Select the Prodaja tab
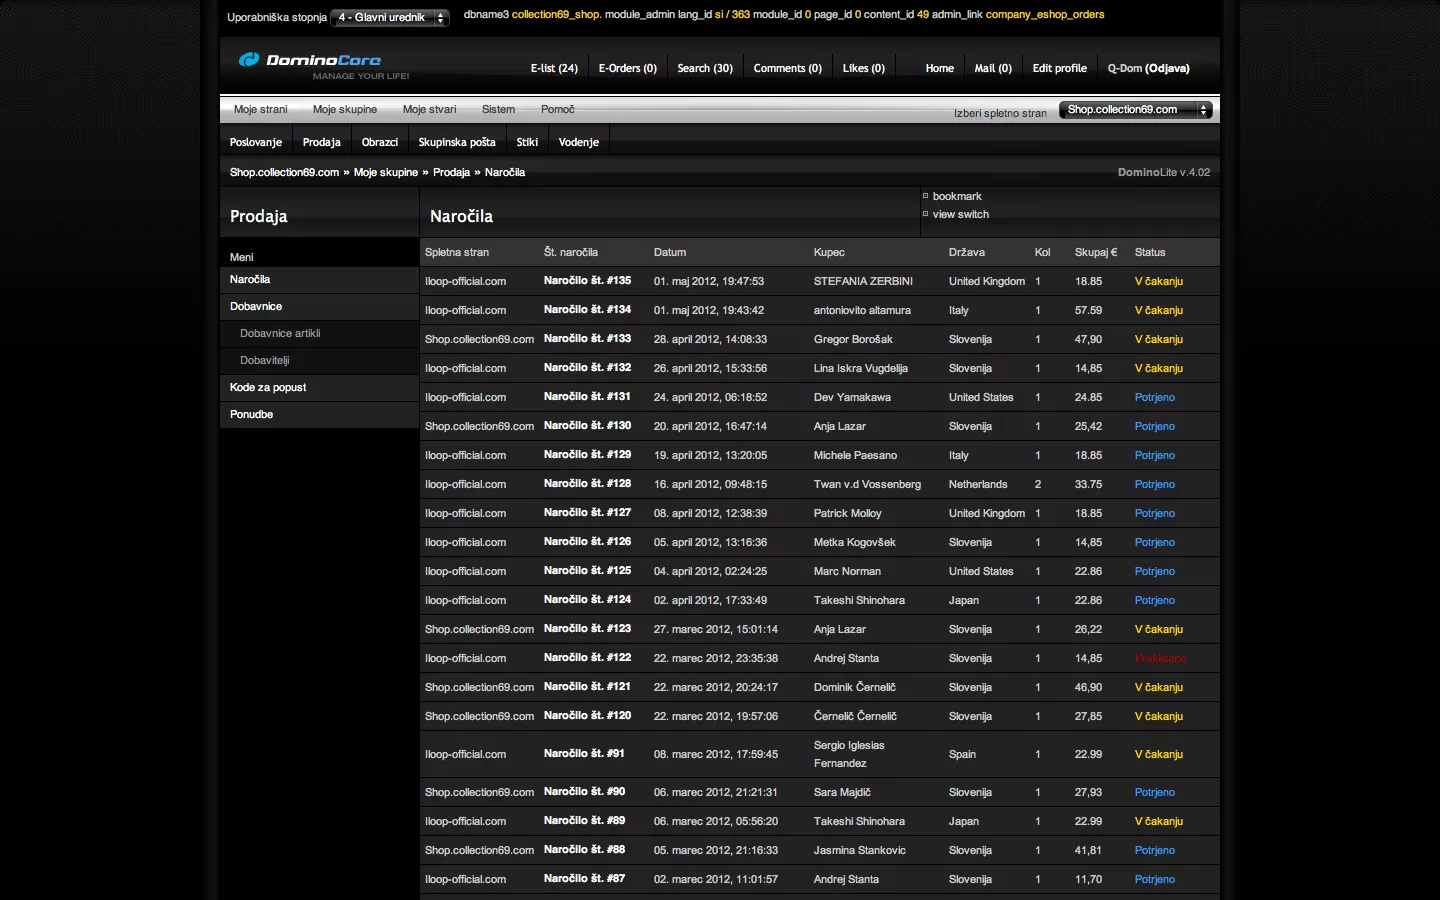The width and height of the screenshot is (1440, 900). coord(321,143)
